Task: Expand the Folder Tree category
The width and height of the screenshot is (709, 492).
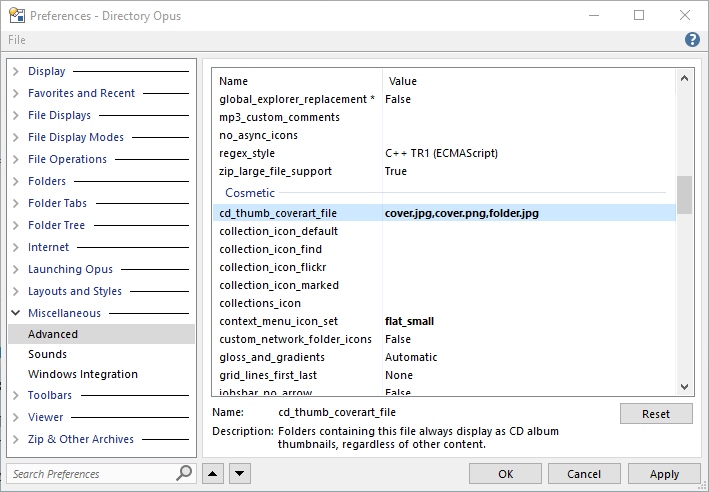Action: point(16,225)
